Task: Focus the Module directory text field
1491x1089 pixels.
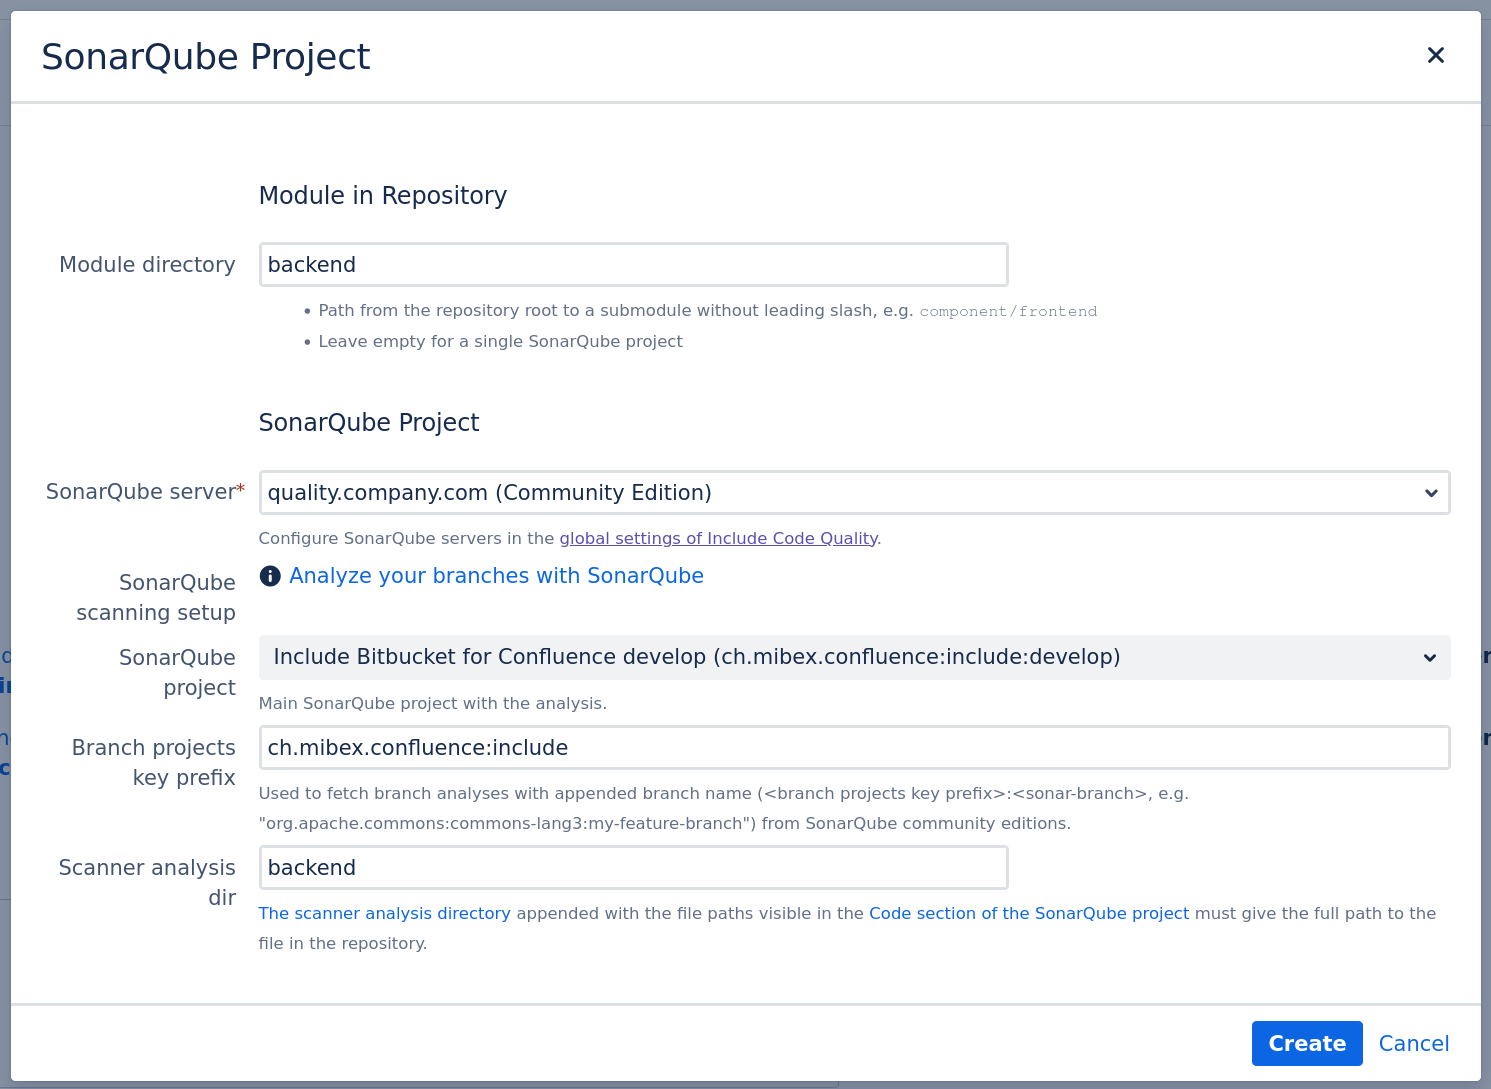Action: click(633, 265)
